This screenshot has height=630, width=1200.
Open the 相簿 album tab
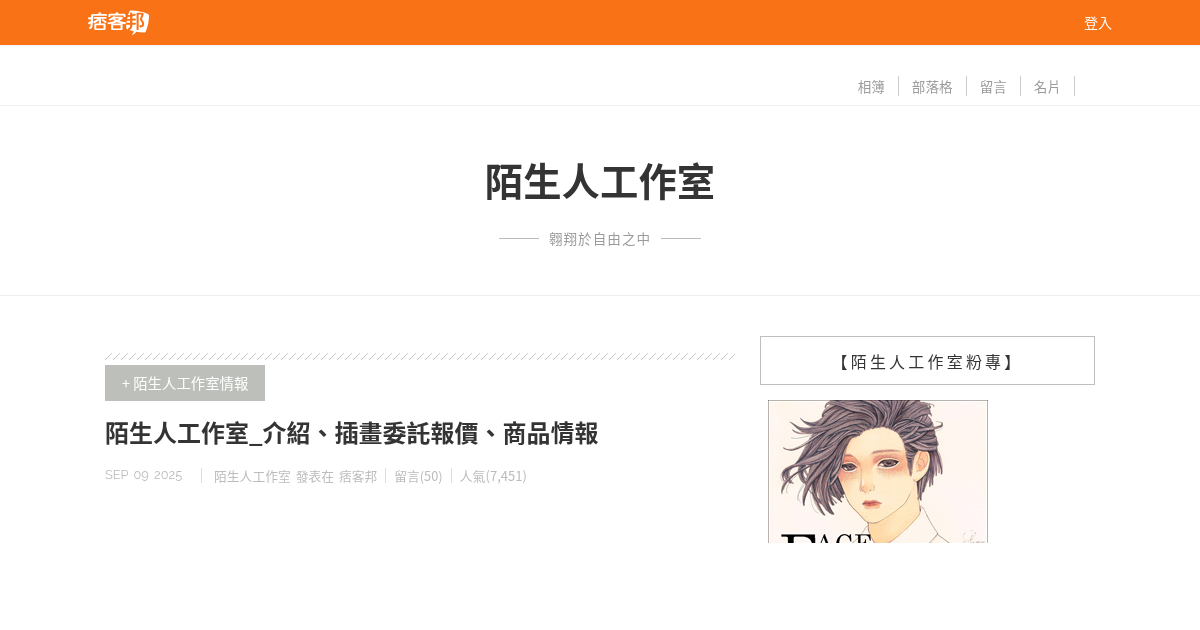871,87
